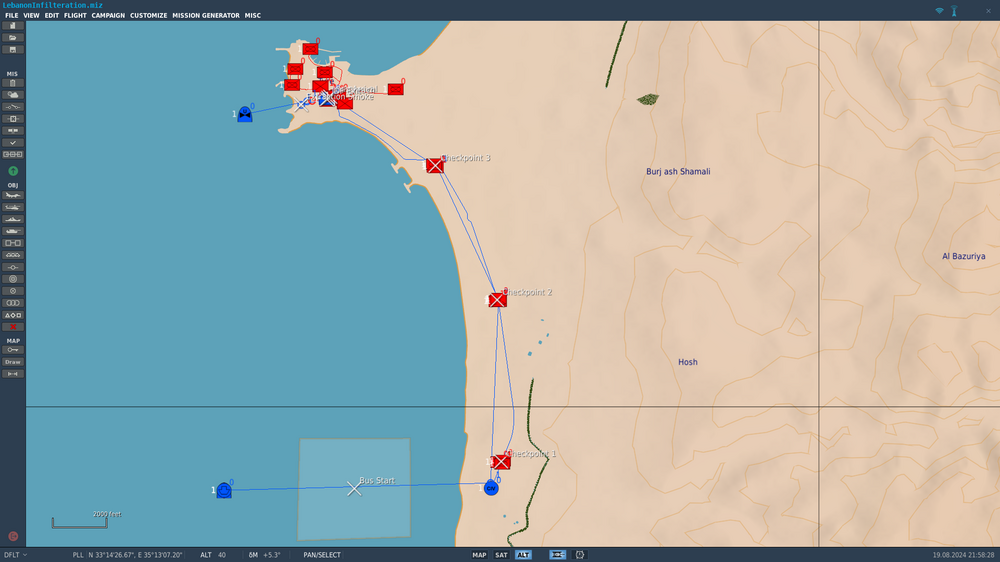Select the Helicopter group tool
This screenshot has height=562, width=1000.
13,207
